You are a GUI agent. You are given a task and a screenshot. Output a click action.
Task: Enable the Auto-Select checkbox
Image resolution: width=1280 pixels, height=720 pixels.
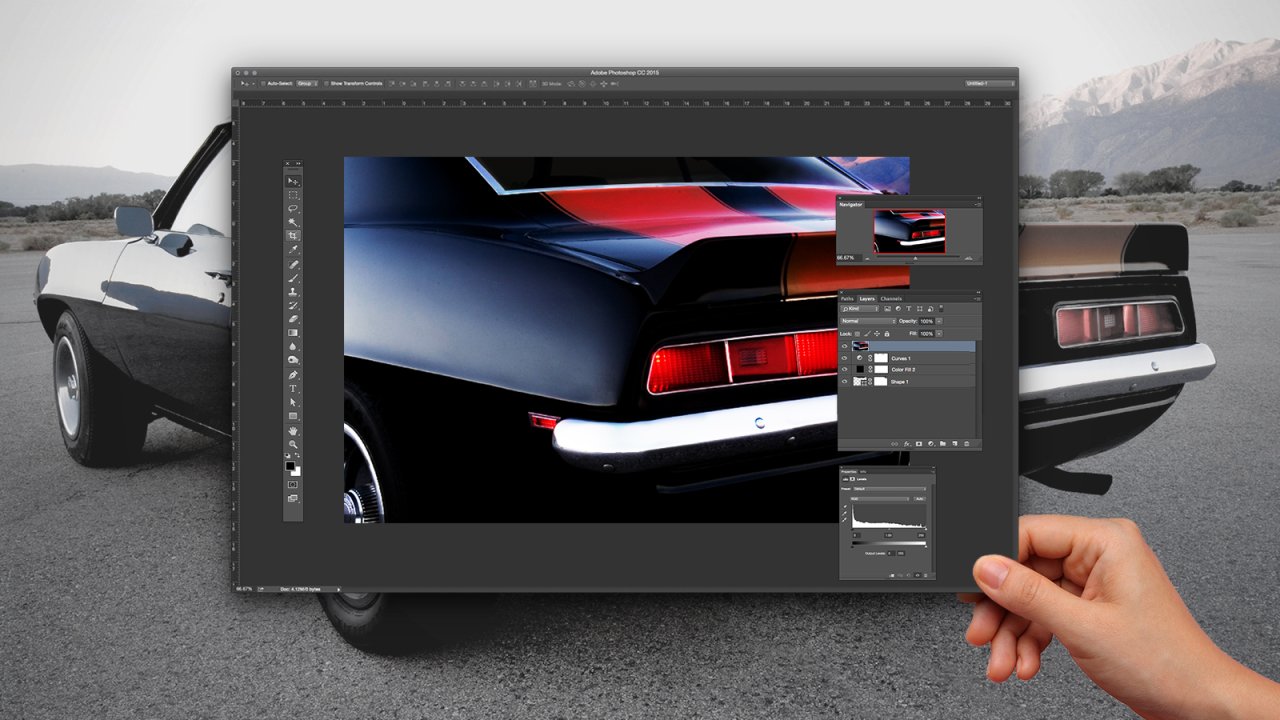(261, 83)
